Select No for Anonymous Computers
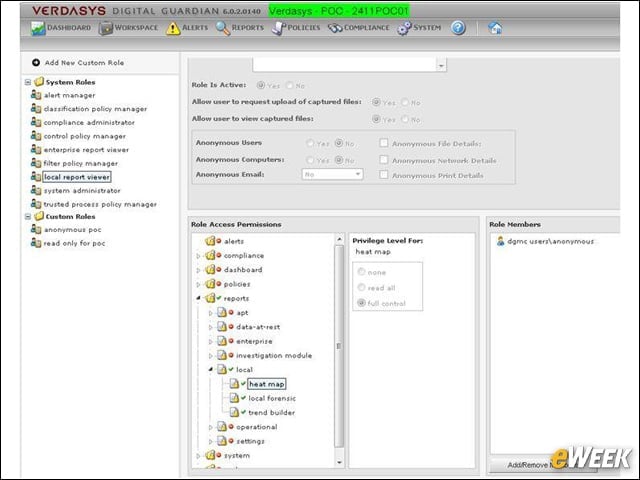 (339, 160)
